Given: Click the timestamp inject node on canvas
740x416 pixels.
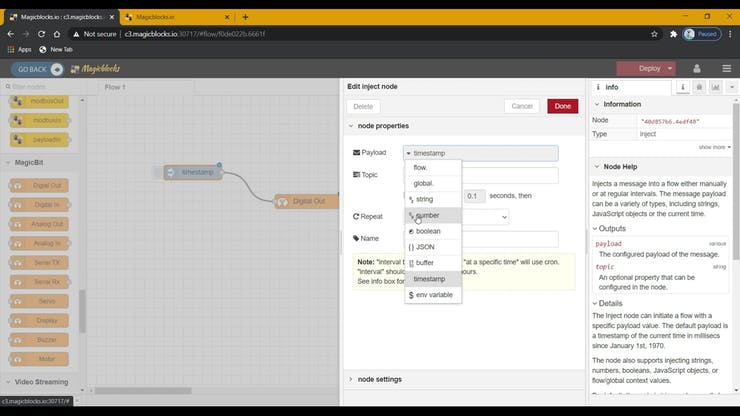Looking at the screenshot, I should click(193, 172).
